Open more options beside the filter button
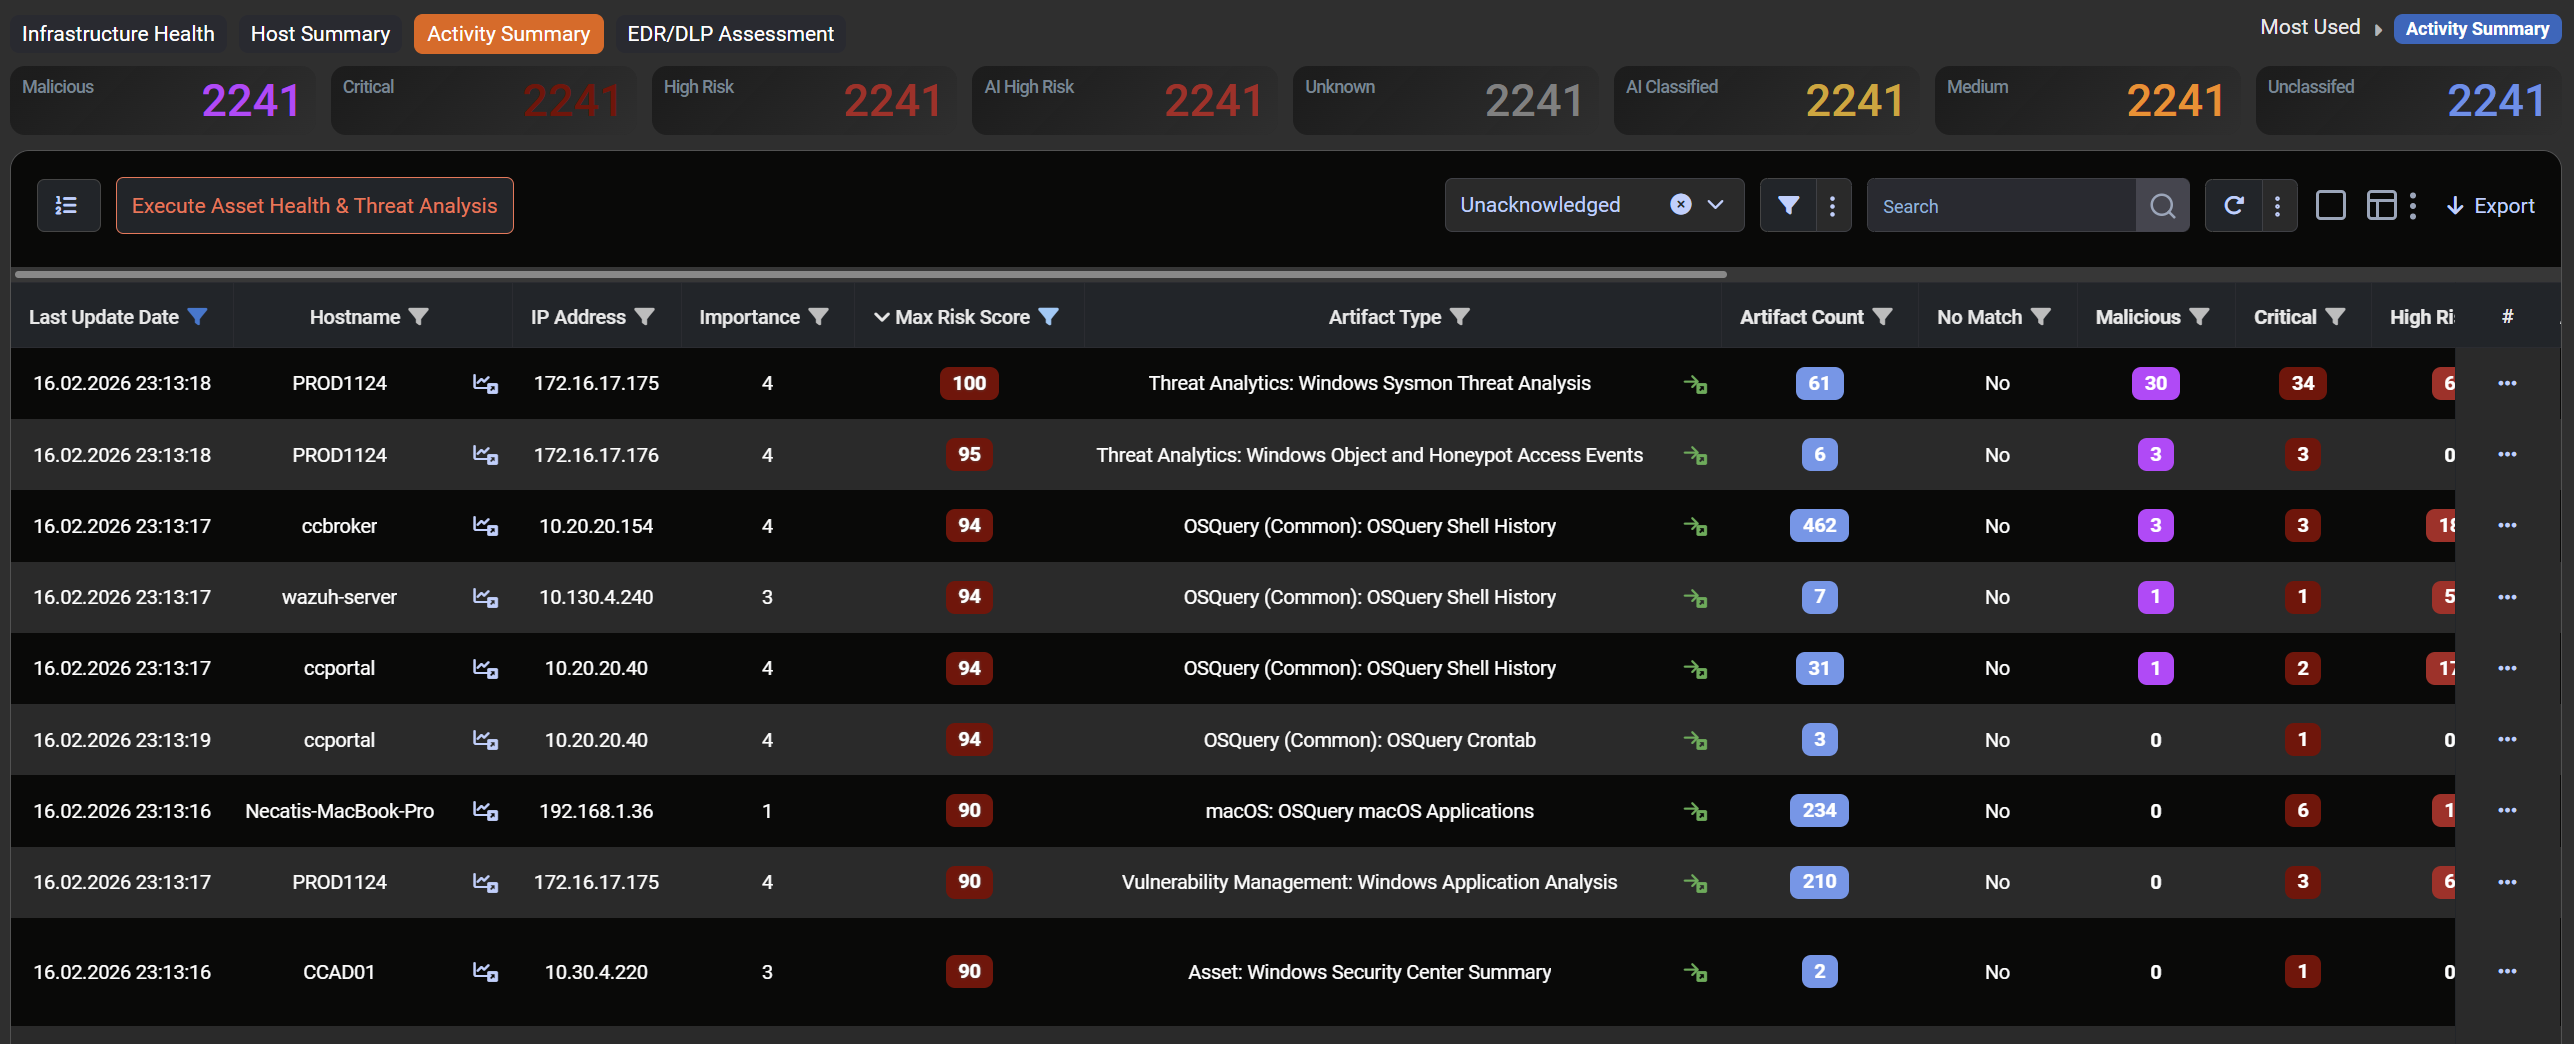Screen dimensions: 2574x1044 click(1832, 205)
